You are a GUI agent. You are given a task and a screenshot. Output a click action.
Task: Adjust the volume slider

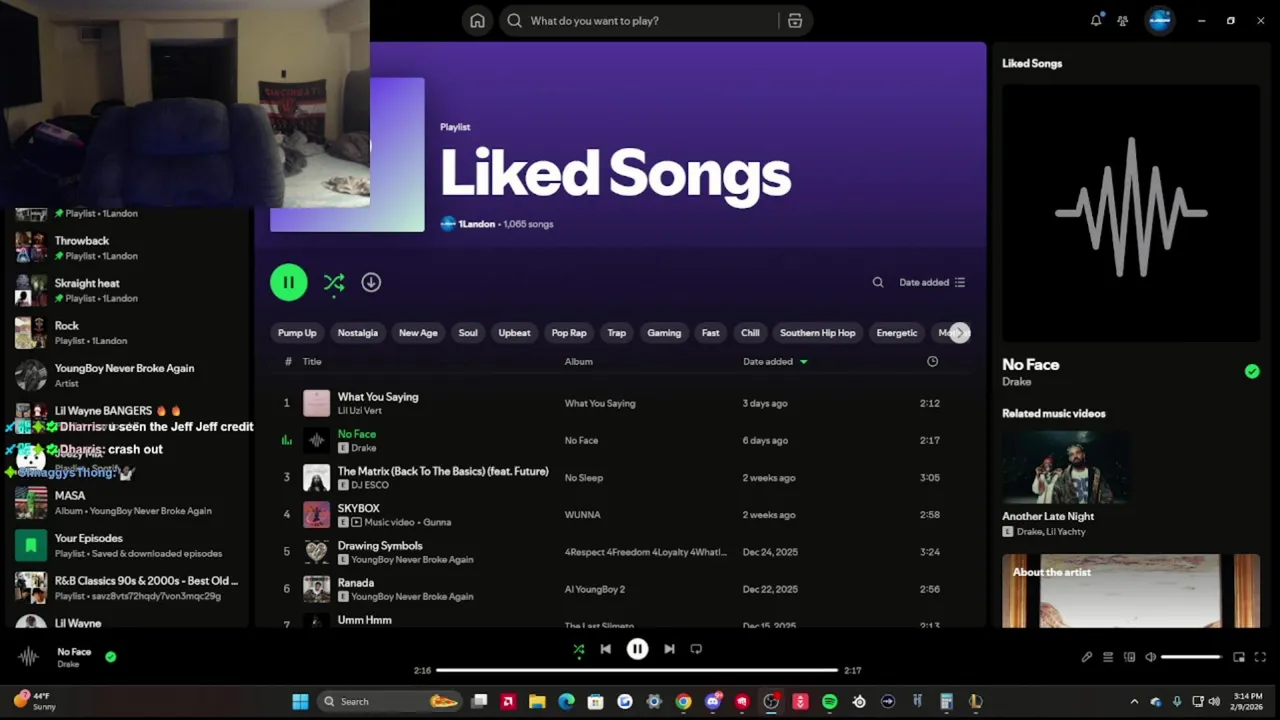coord(1191,657)
